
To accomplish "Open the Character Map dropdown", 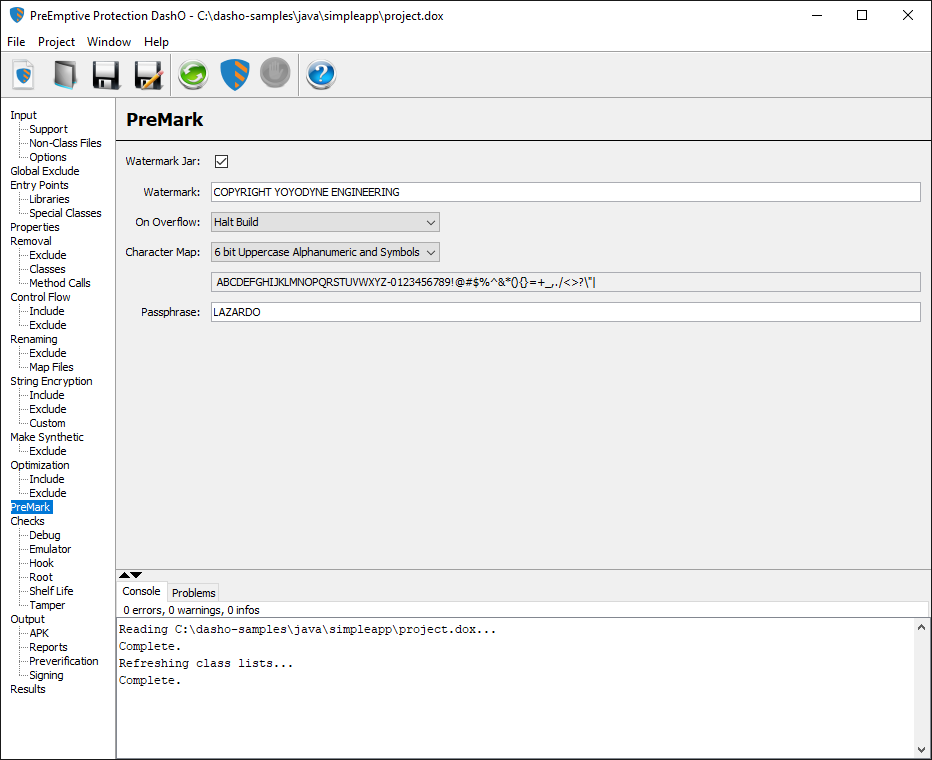I will [325, 252].
